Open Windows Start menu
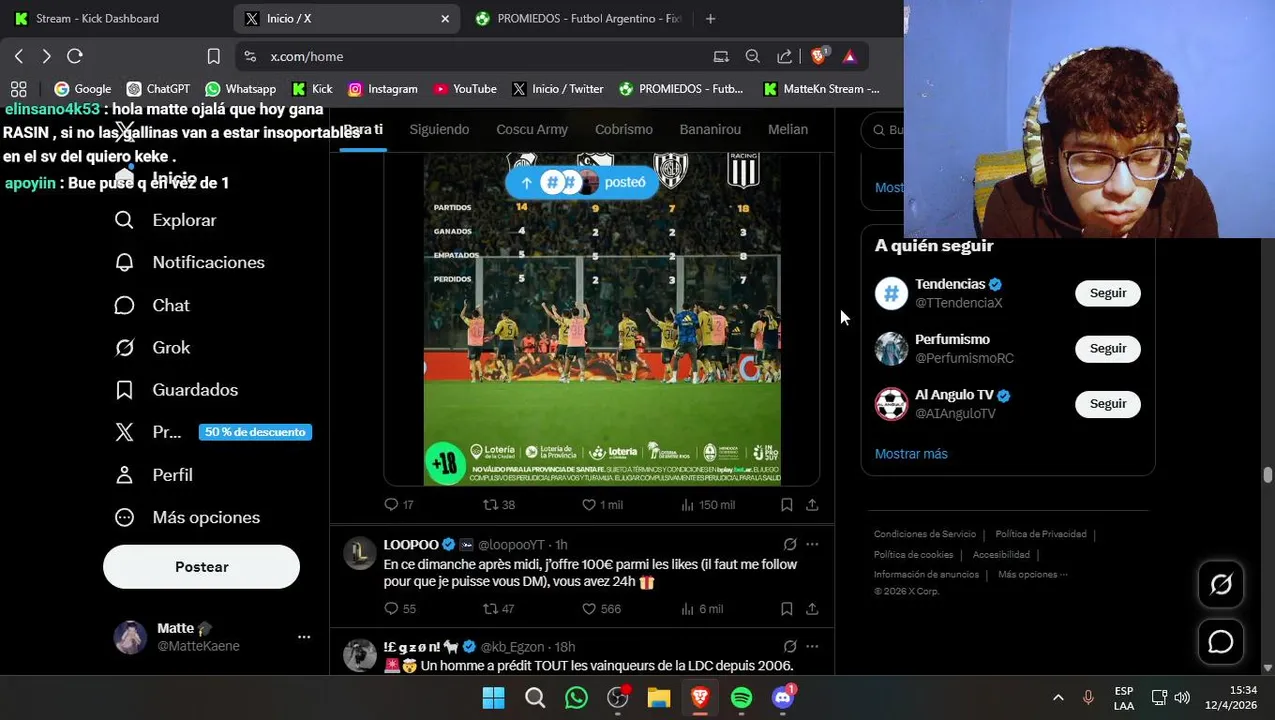The image size is (1275, 720). coord(494,698)
